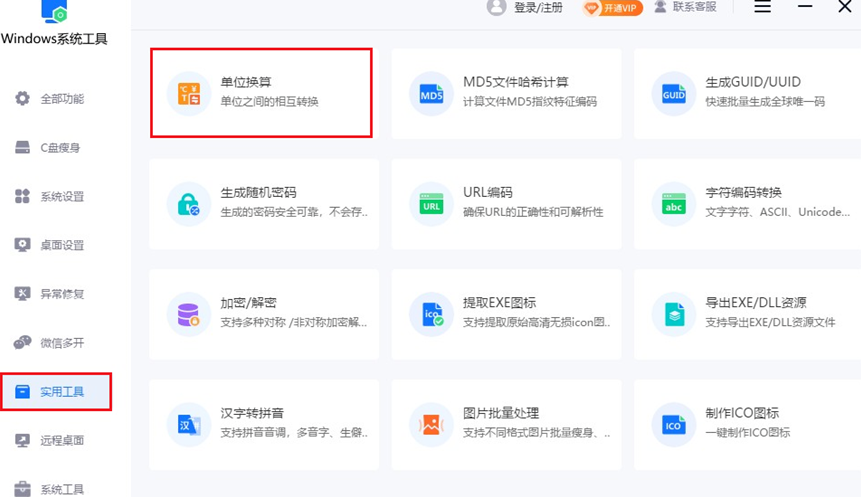Go to 桌面设置 section
Viewport: 861px width, 497px height.
pyautogui.click(x=62, y=245)
